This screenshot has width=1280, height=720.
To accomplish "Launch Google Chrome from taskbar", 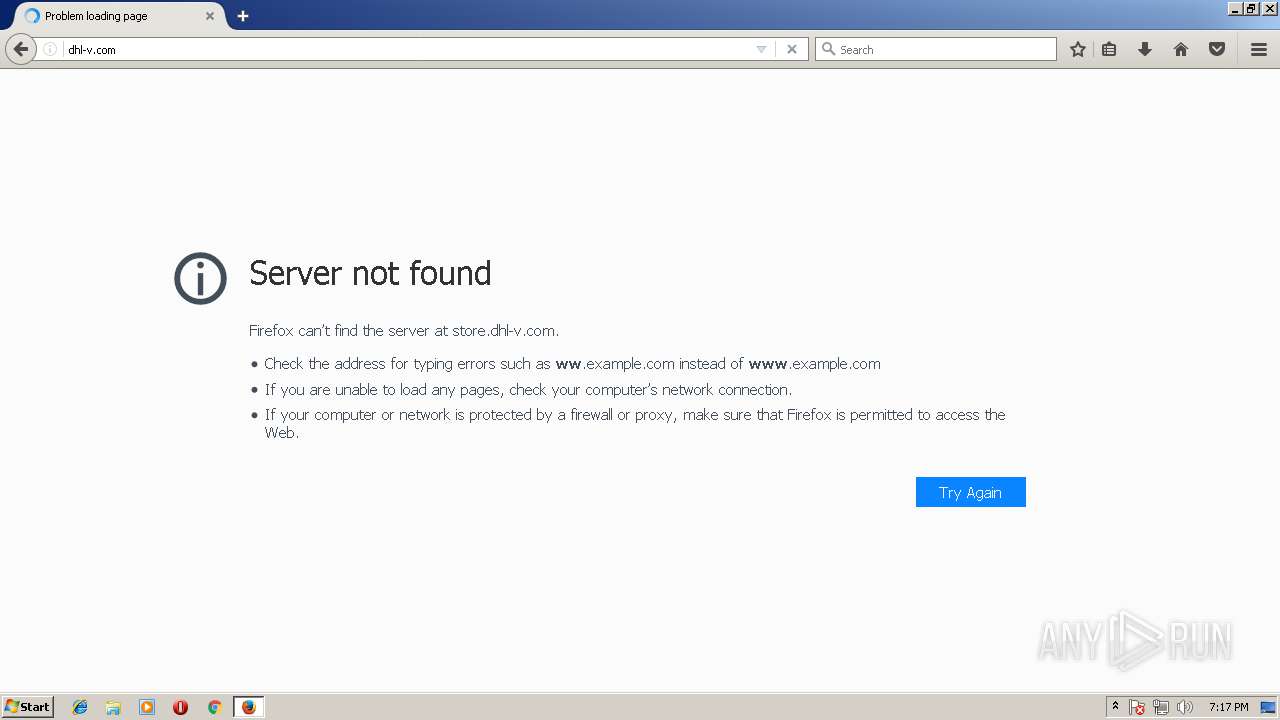I will [214, 707].
